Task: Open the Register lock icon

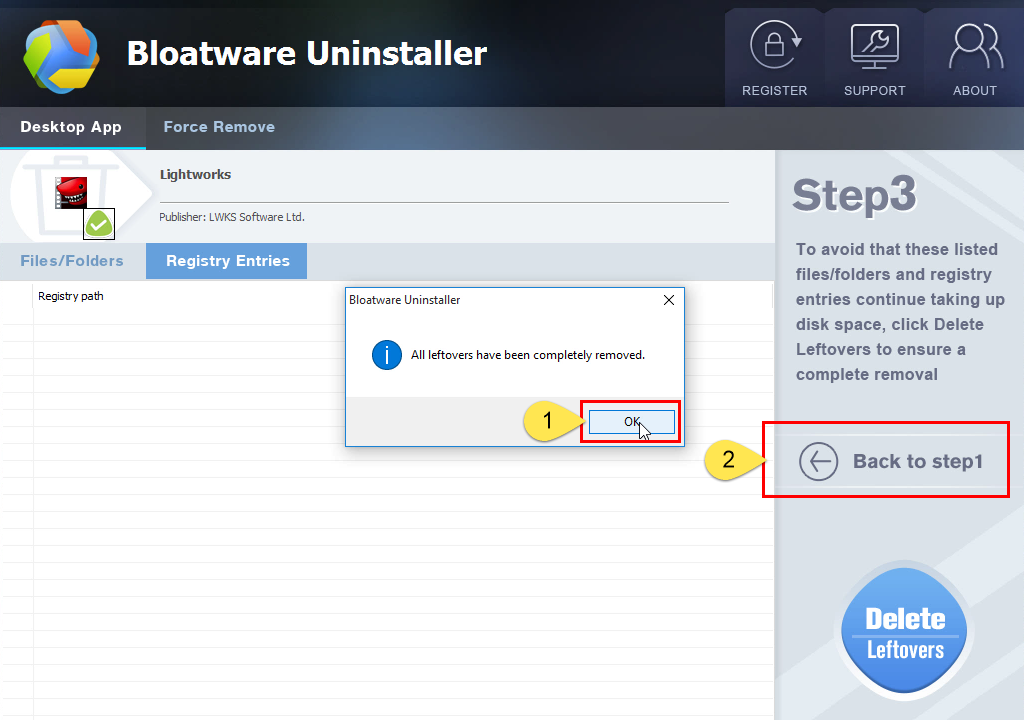Action: 775,45
